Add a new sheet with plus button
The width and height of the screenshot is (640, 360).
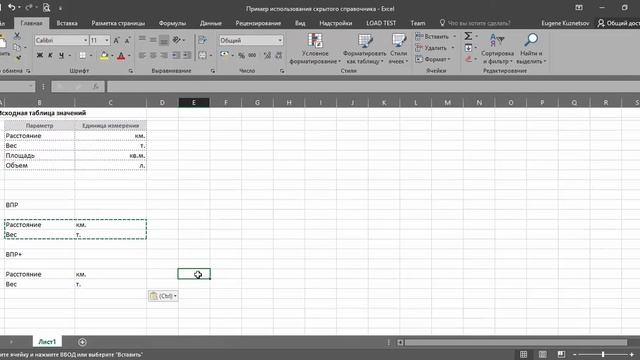tap(82, 342)
